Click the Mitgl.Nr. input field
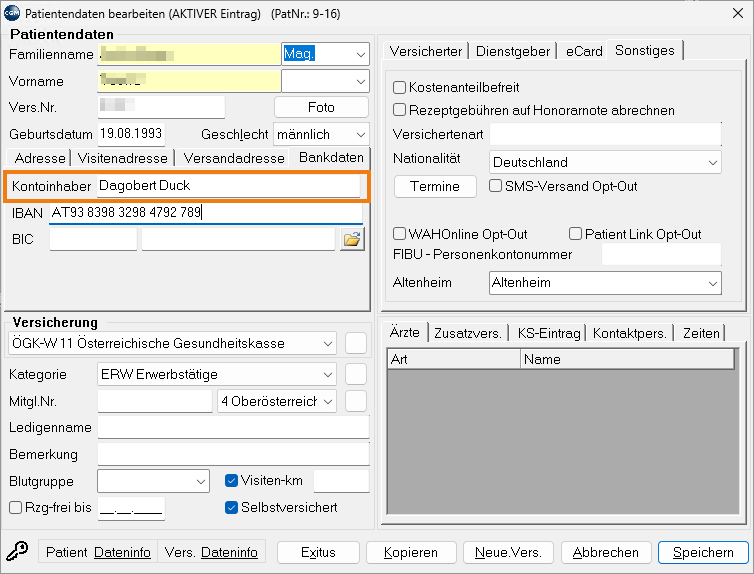This screenshot has width=754, height=574. [x=155, y=401]
